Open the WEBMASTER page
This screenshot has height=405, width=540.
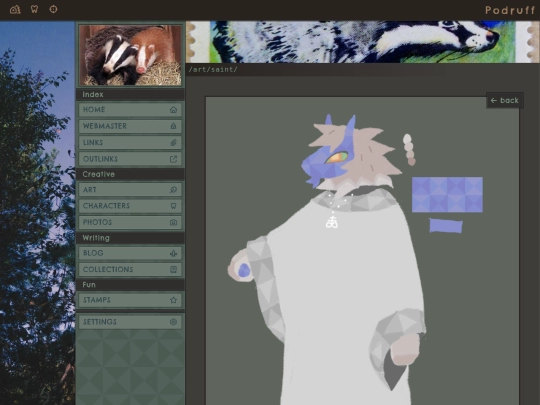point(130,126)
